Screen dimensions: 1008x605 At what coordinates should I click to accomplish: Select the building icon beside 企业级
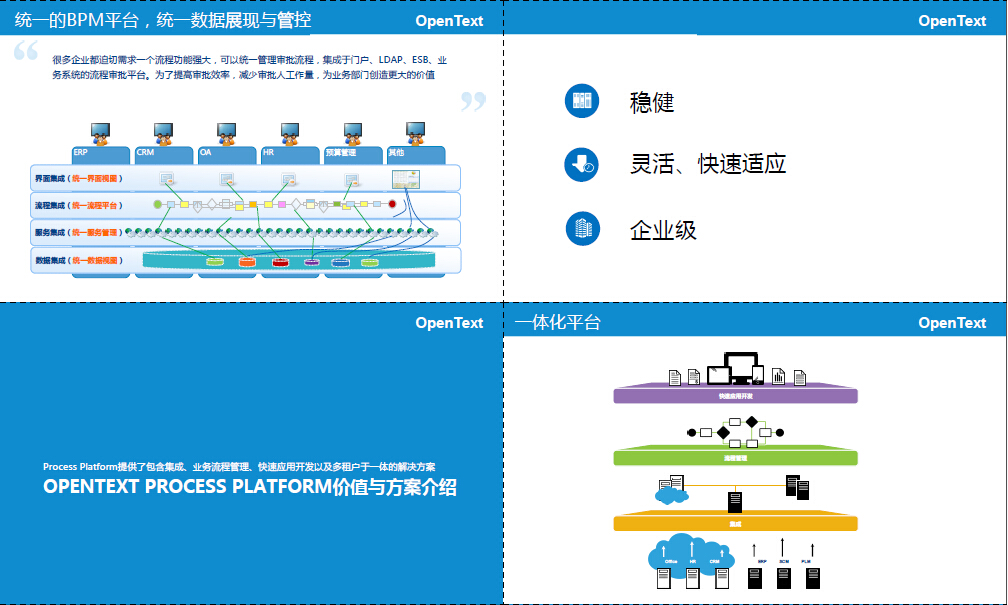click(583, 228)
